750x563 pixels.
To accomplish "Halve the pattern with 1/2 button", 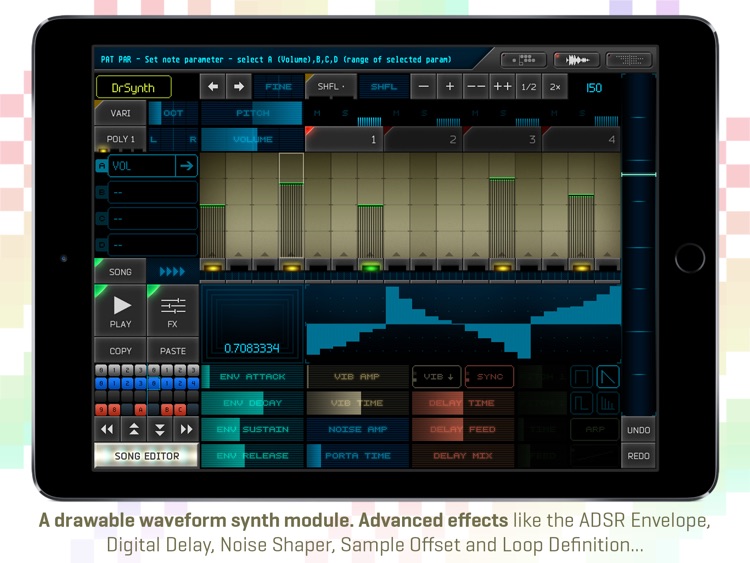I will pos(529,87).
